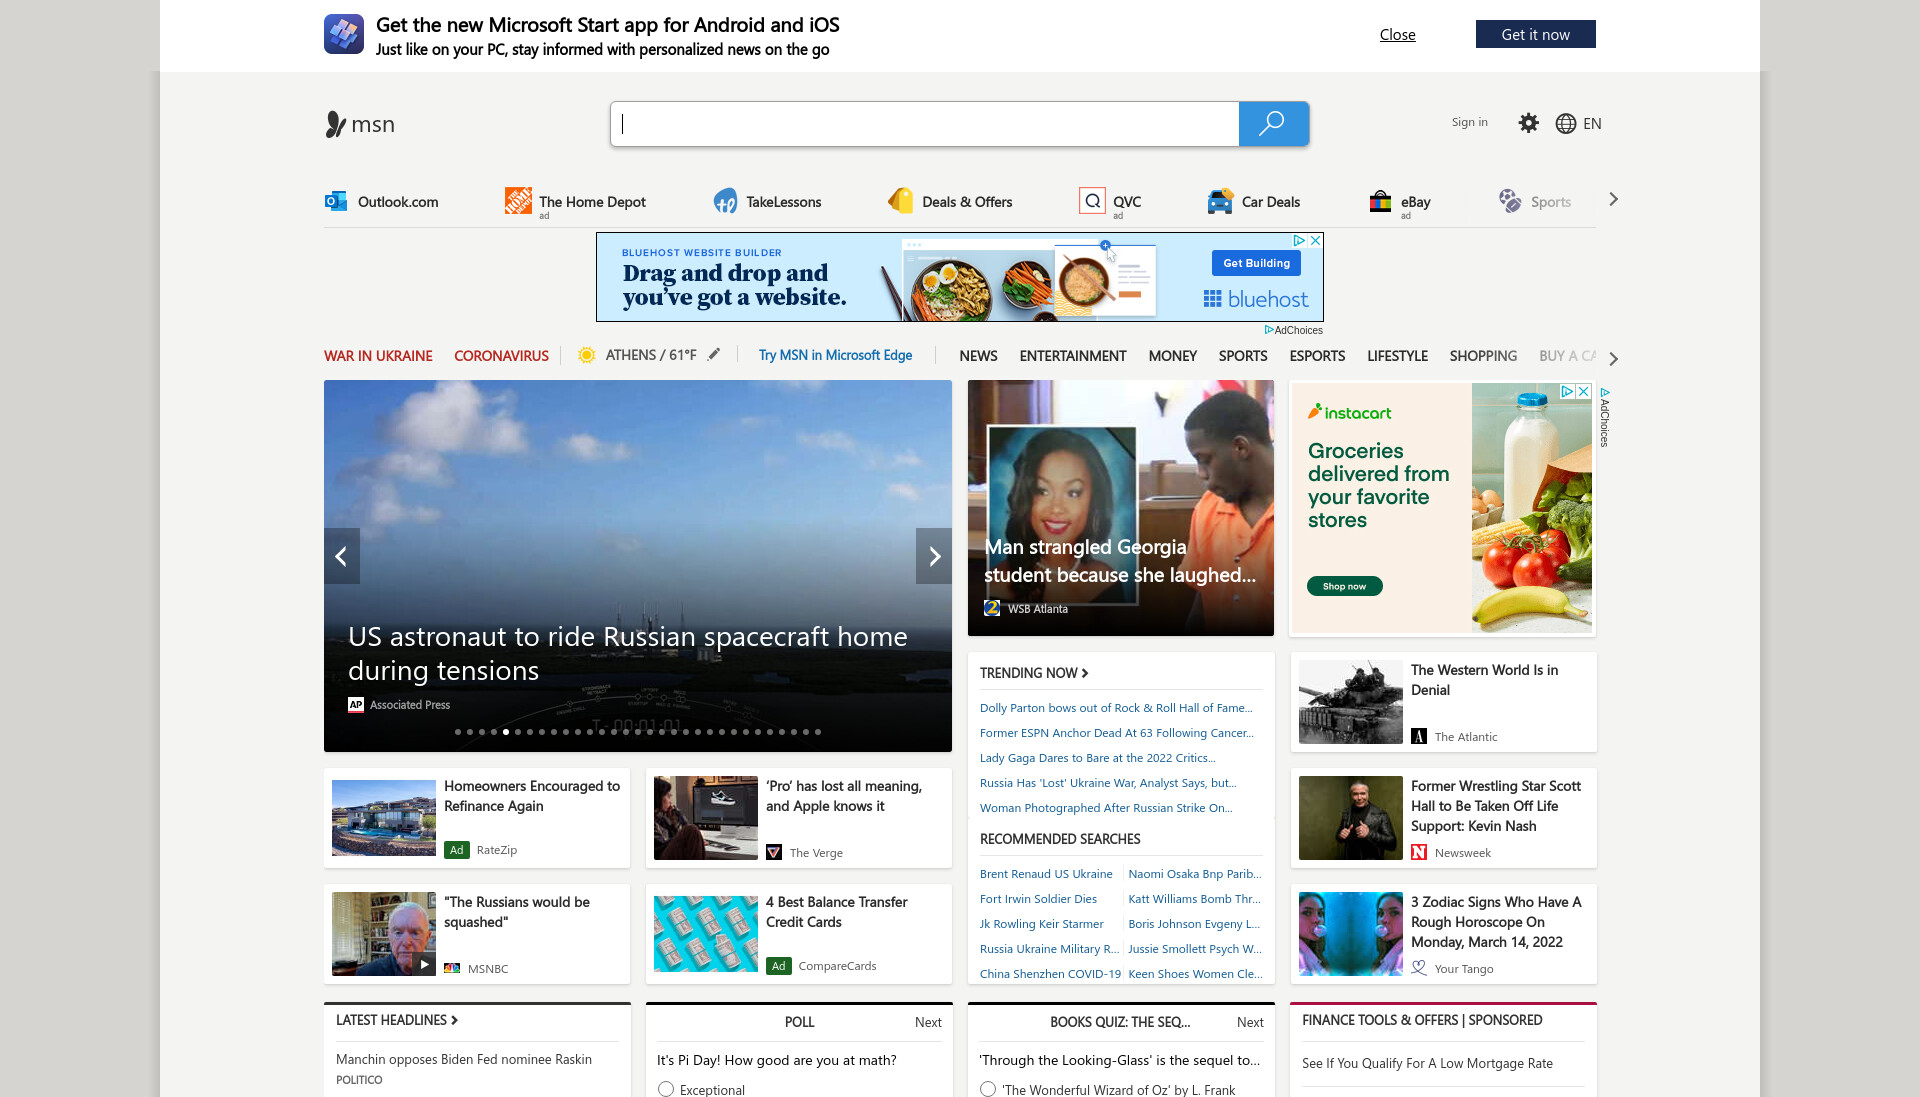The image size is (1920, 1097).
Task: Open the SHOPPING tab
Action: tap(1483, 356)
